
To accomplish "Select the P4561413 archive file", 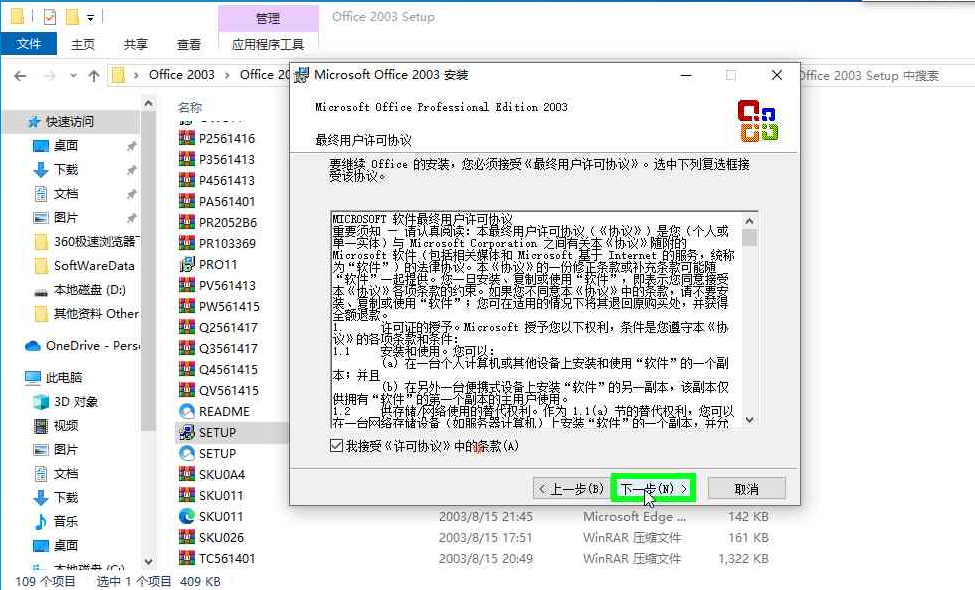I will point(218,180).
